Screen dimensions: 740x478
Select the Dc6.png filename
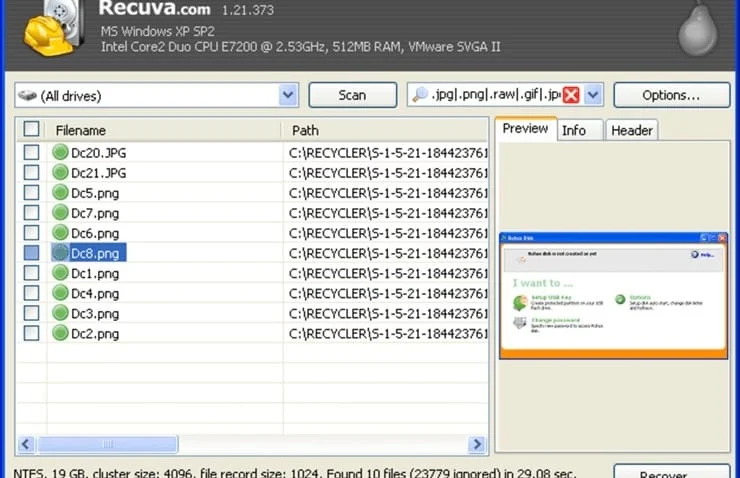click(x=95, y=233)
